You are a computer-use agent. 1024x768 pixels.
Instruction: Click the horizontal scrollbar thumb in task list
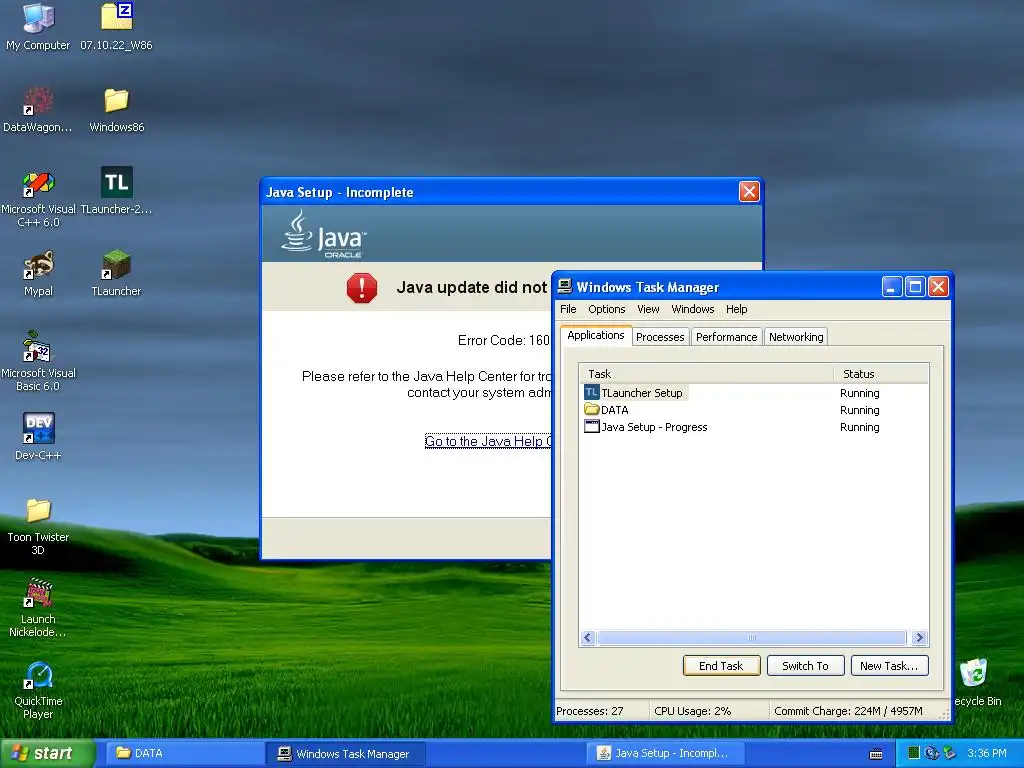point(752,637)
